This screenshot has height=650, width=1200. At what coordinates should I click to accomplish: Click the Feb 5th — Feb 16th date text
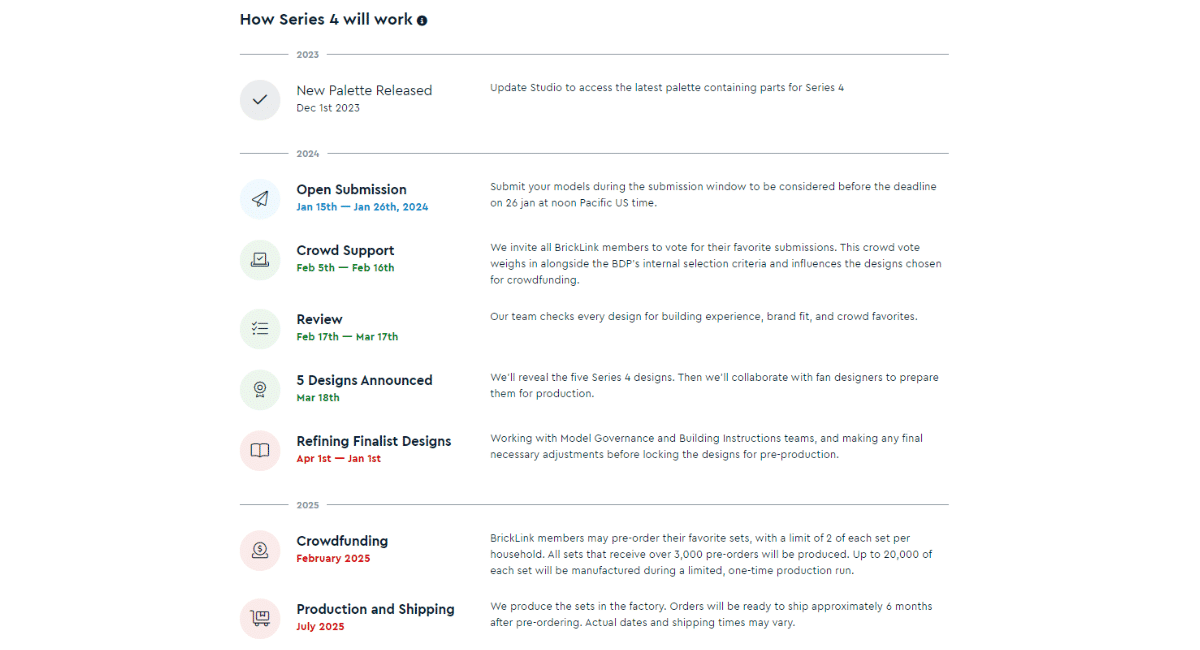(x=345, y=268)
